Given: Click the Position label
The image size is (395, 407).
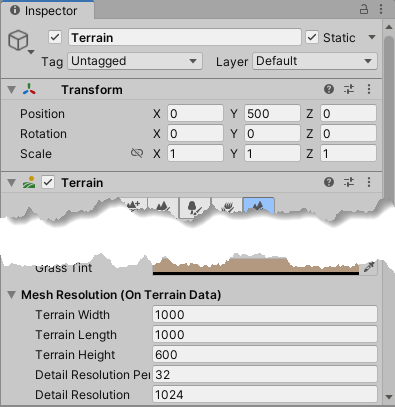Looking at the screenshot, I should [42, 114].
